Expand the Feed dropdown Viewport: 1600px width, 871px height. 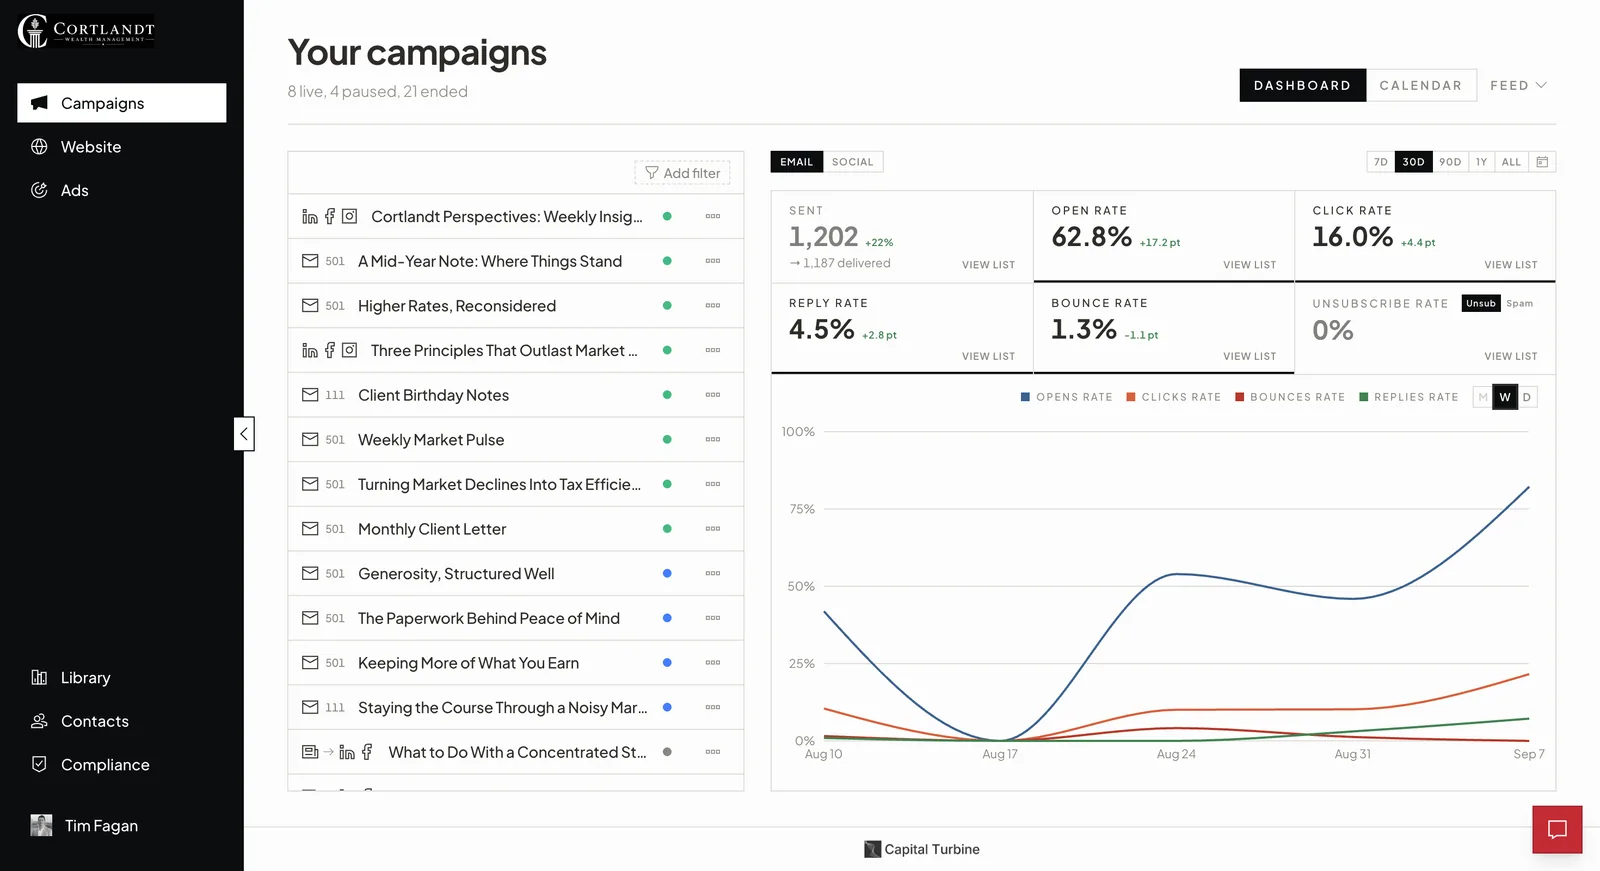click(1518, 85)
